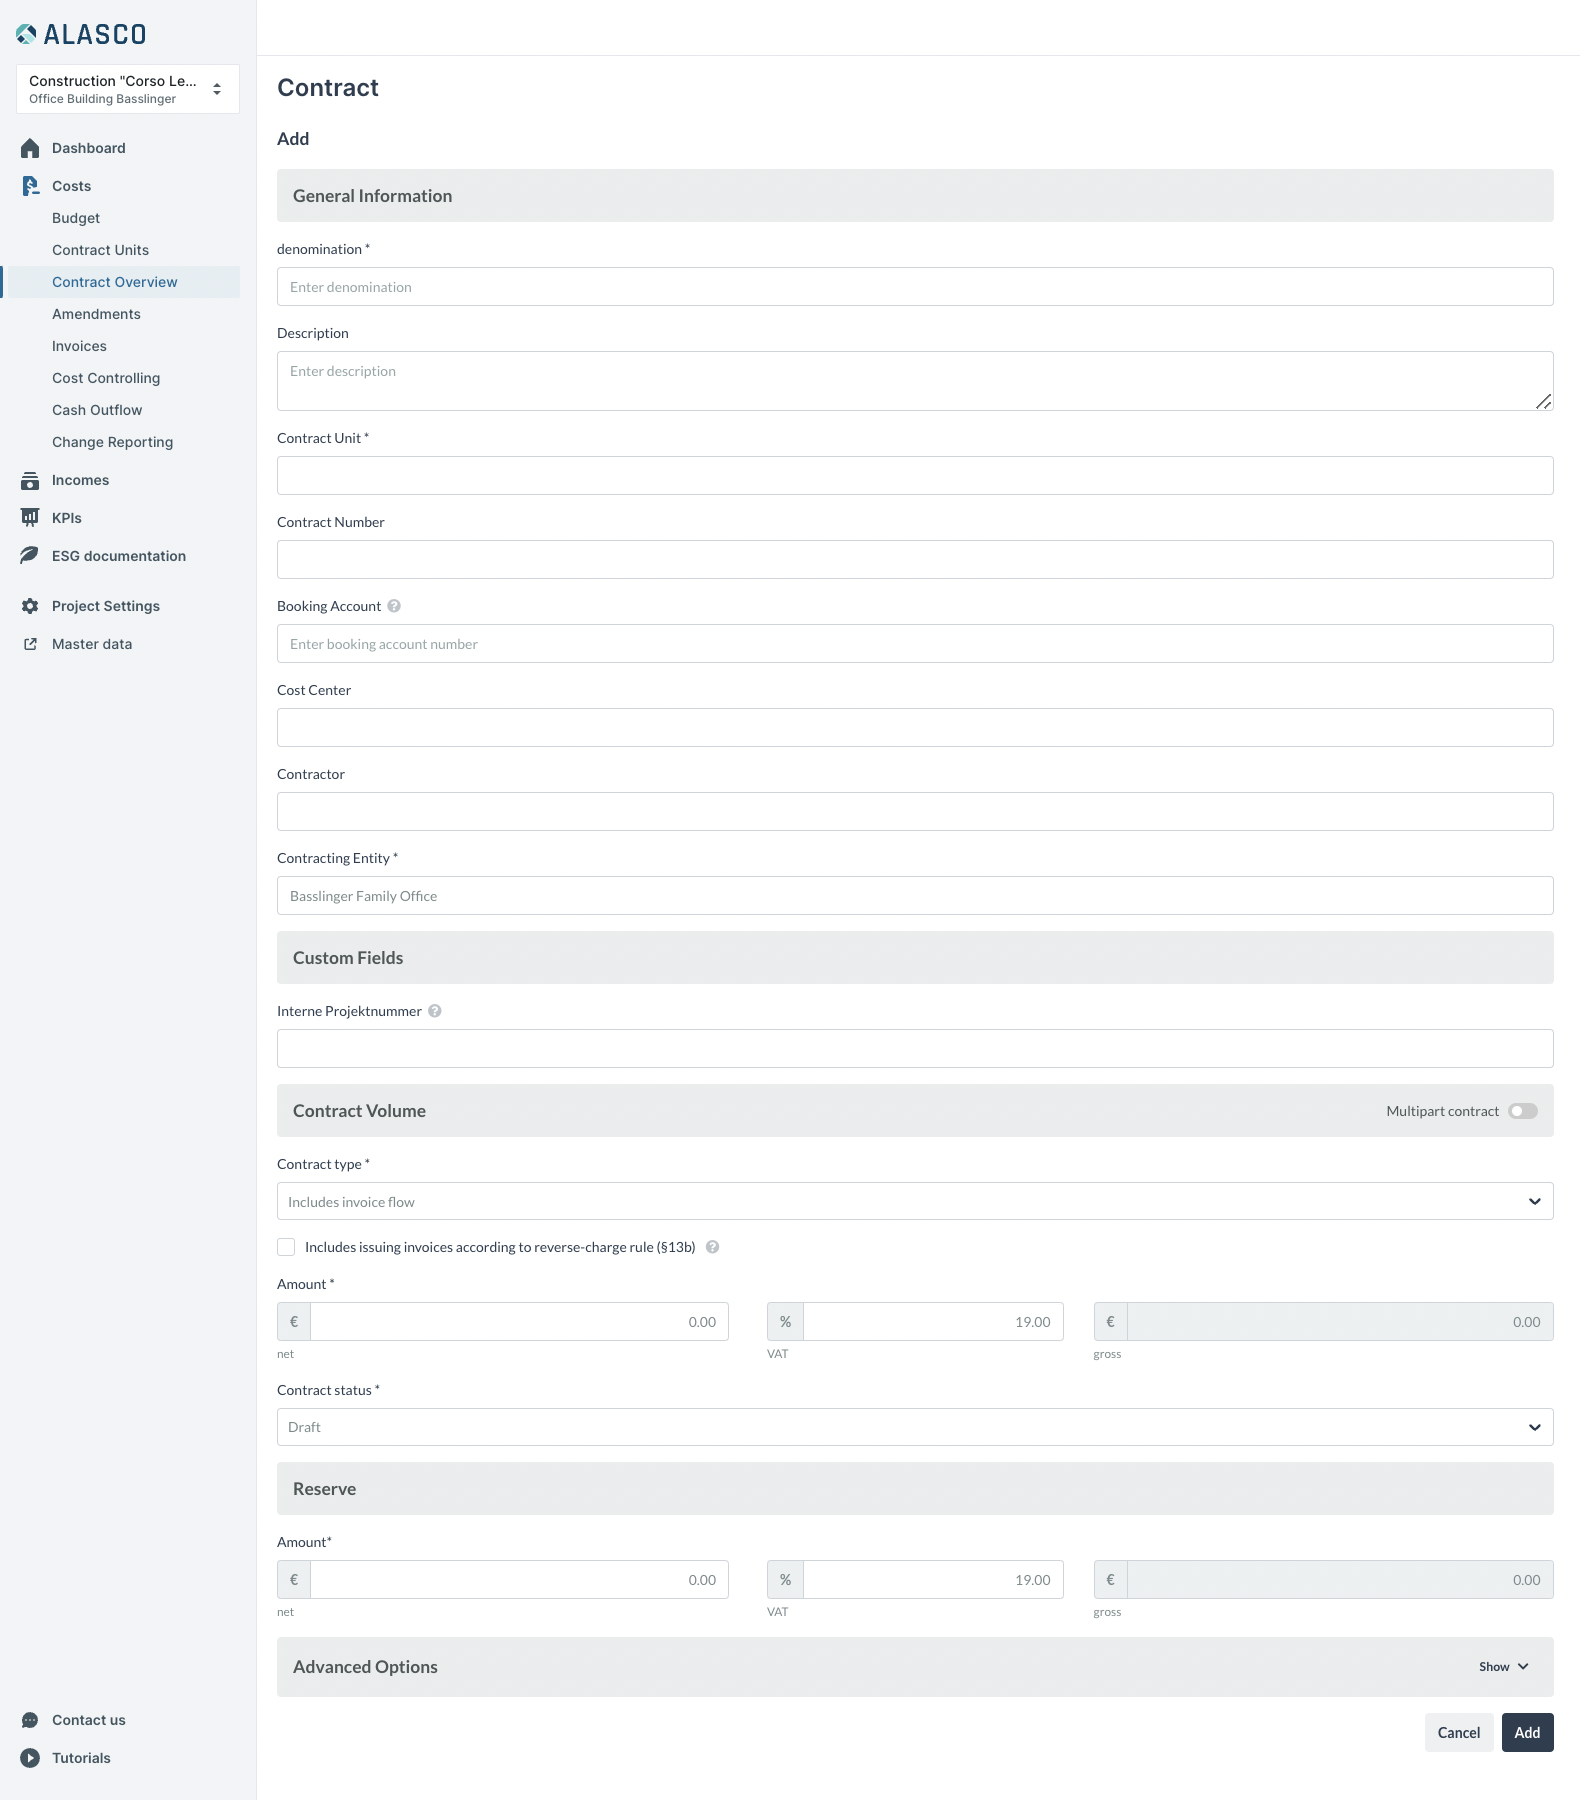
Task: Click the ESG documentation leaf icon
Action: coord(30,556)
